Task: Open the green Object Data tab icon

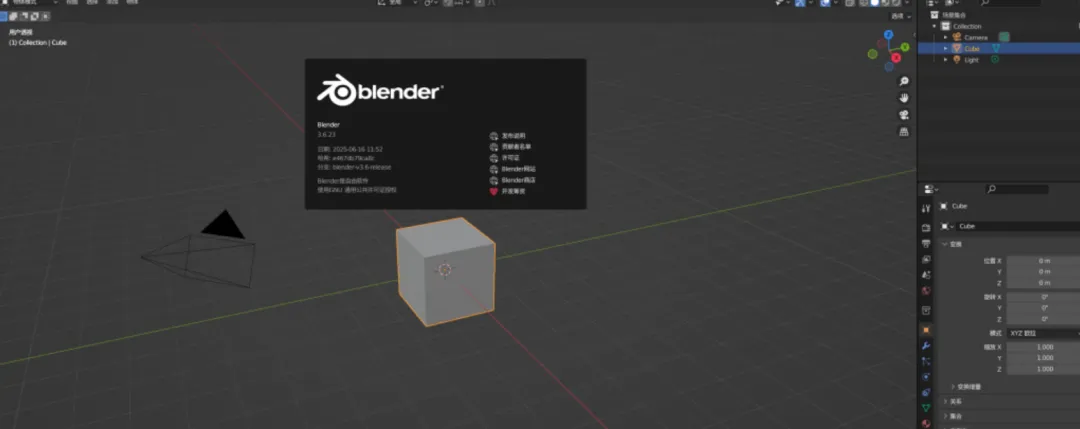Action: click(926, 408)
